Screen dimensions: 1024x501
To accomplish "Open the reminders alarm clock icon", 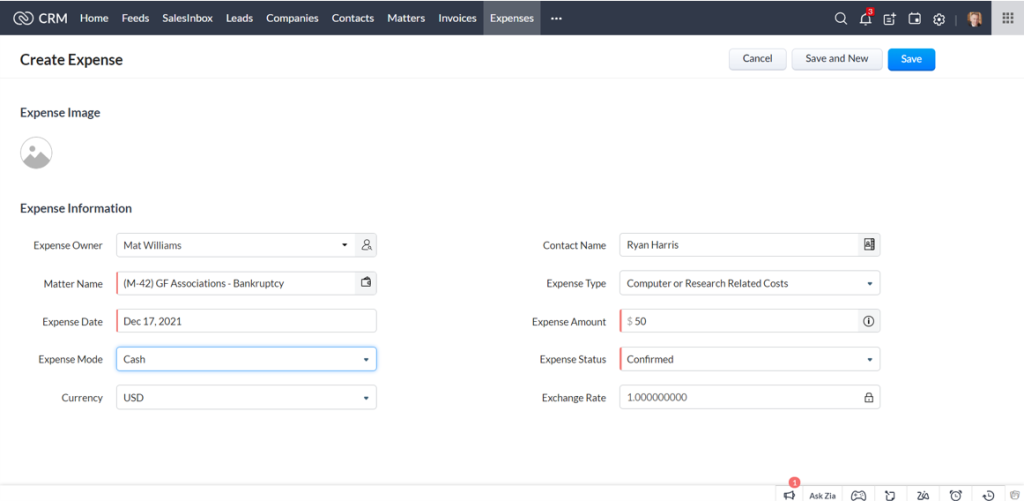I will click(955, 495).
